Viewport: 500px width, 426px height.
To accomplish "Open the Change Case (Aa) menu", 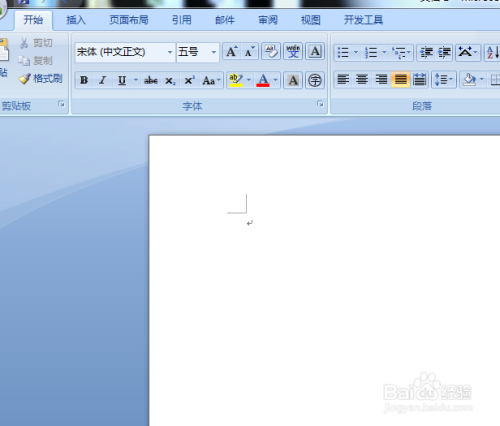I will [211, 80].
